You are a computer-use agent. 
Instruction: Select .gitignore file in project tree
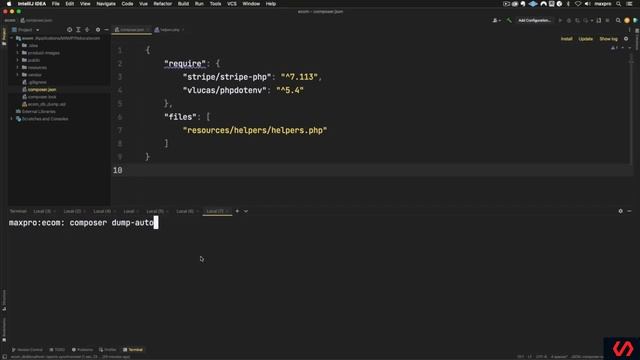coord(37,82)
